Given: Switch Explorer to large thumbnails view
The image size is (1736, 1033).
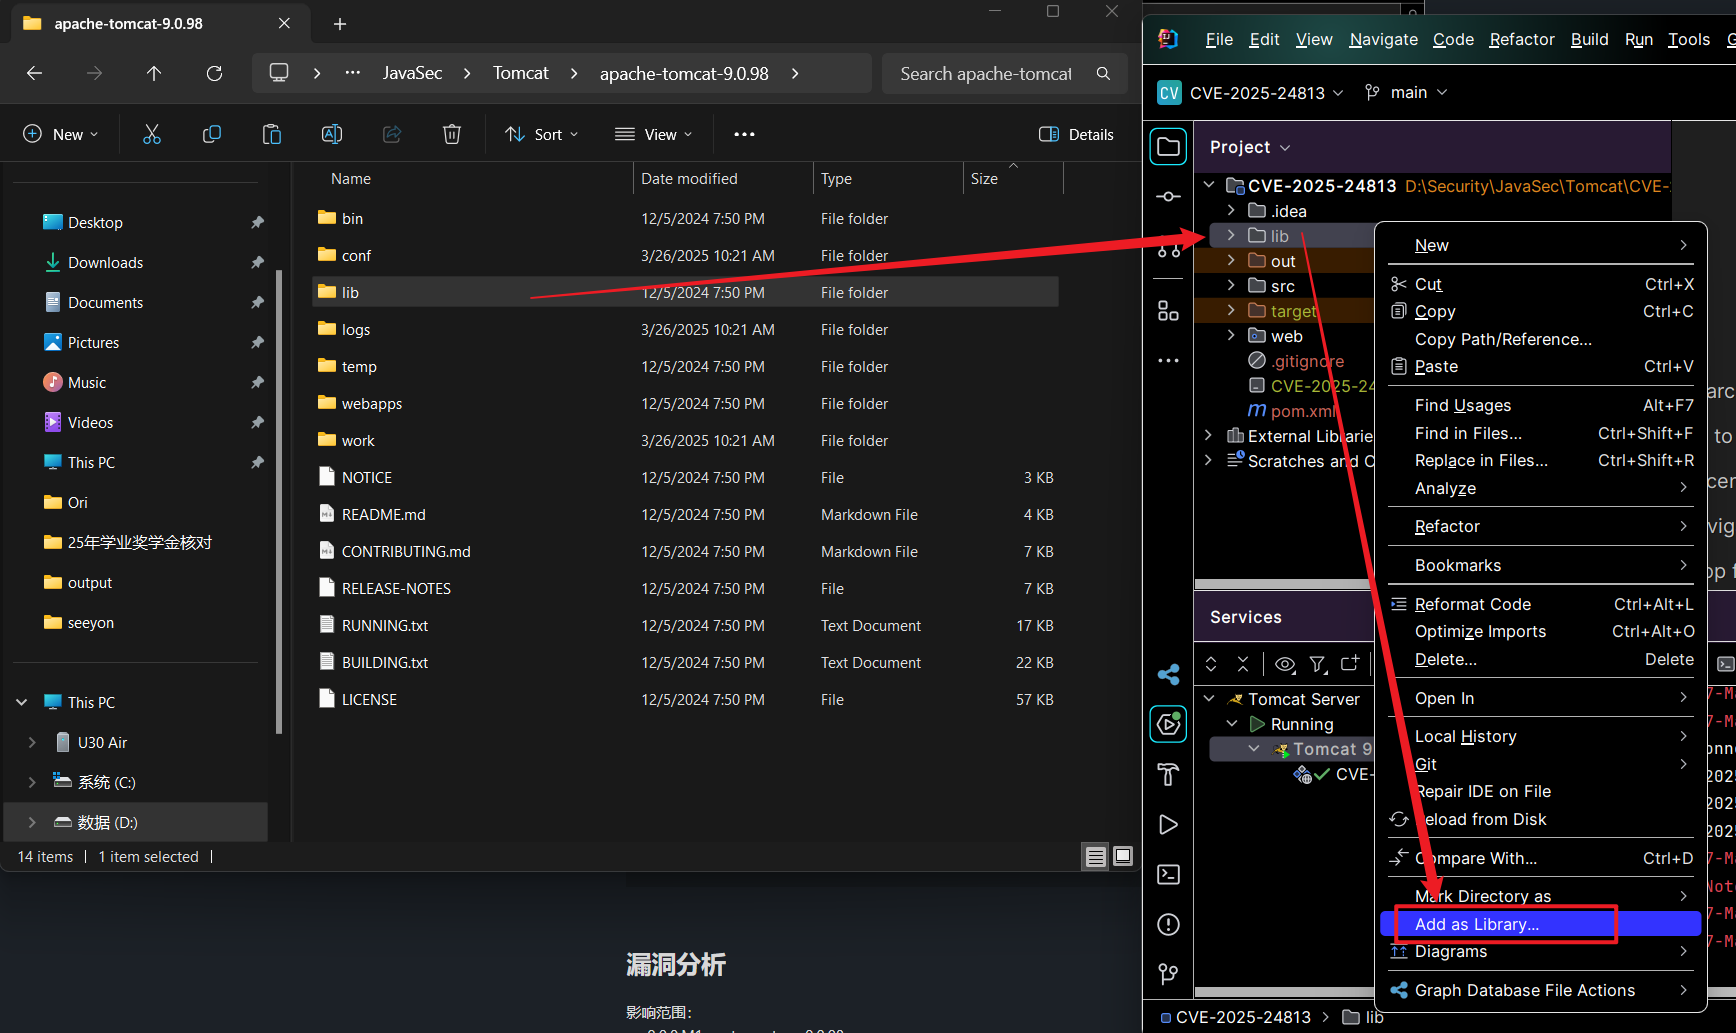Looking at the screenshot, I should (x=1123, y=856).
